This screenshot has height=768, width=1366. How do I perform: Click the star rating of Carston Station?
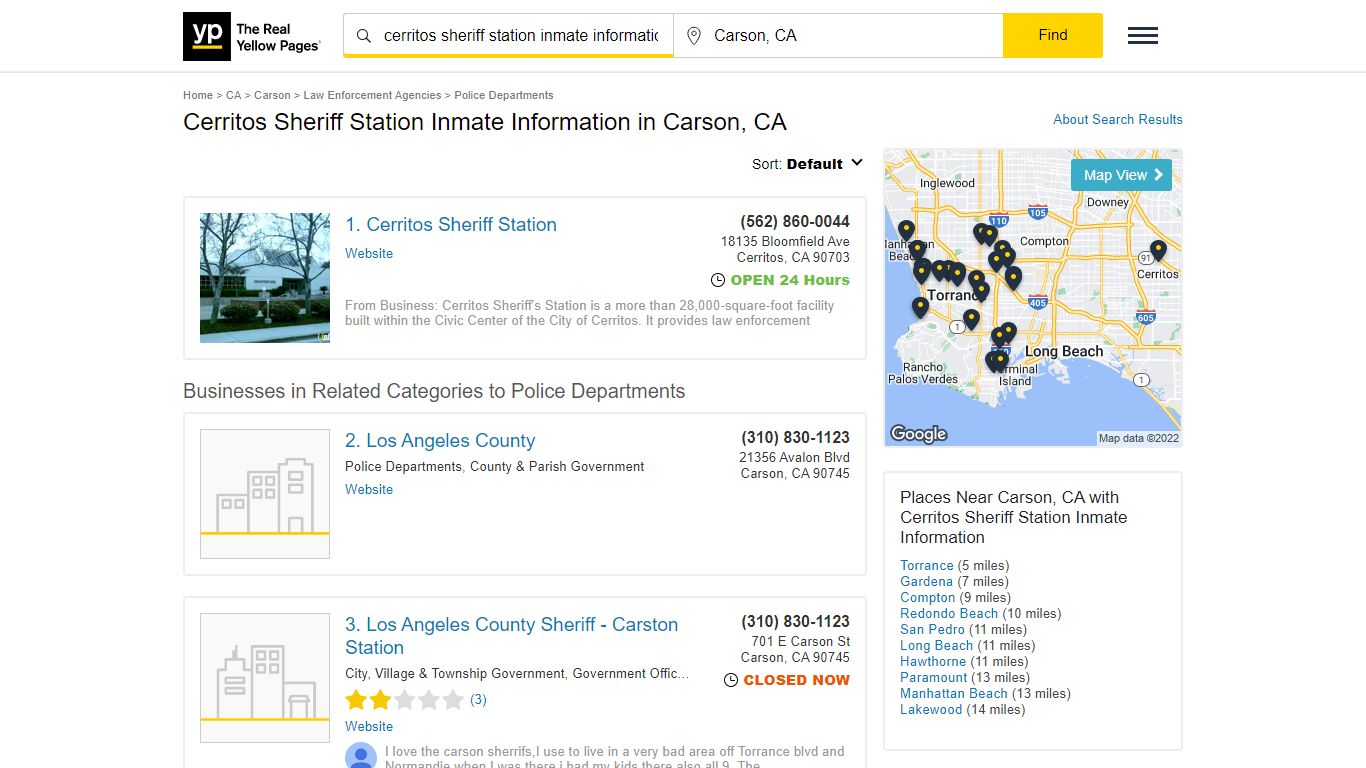tap(404, 700)
